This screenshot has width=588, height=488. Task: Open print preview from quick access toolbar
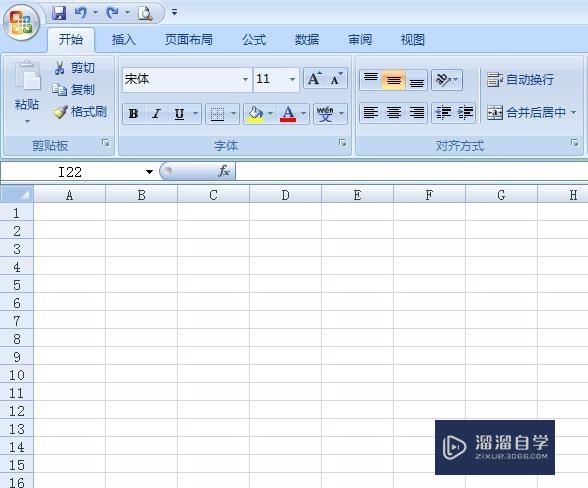point(145,14)
